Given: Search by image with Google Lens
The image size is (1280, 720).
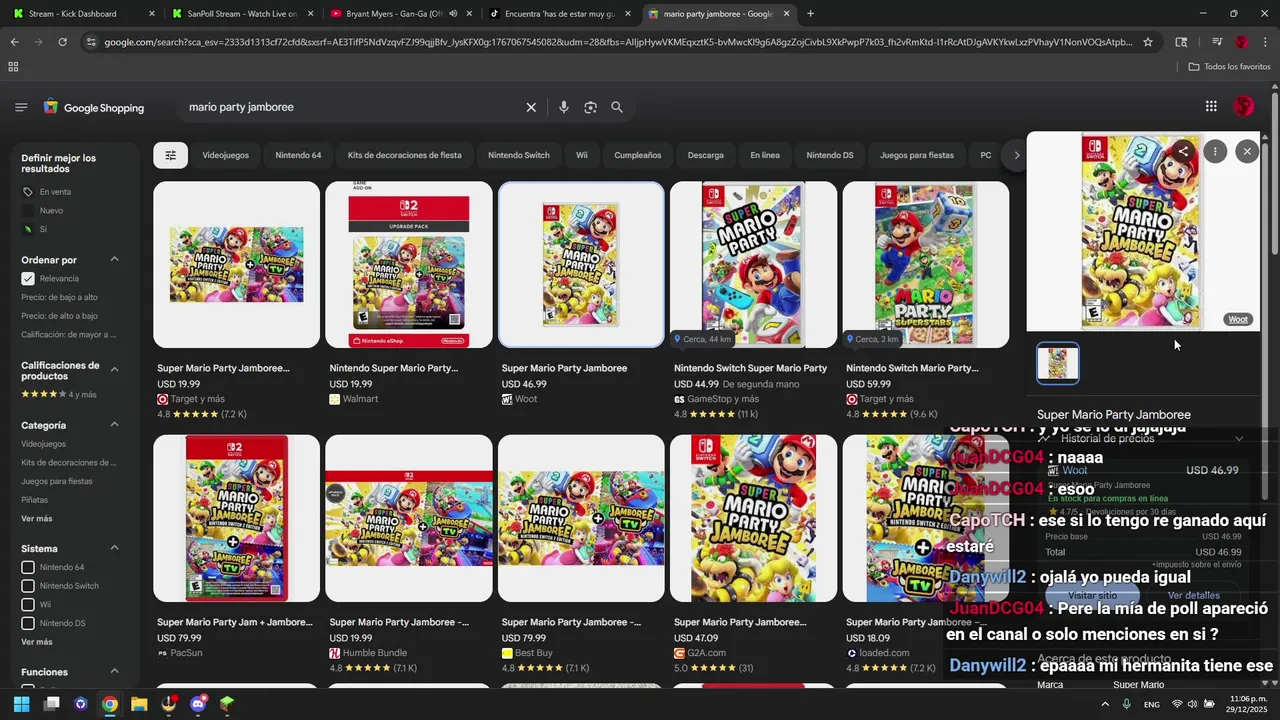Looking at the screenshot, I should 590,107.
